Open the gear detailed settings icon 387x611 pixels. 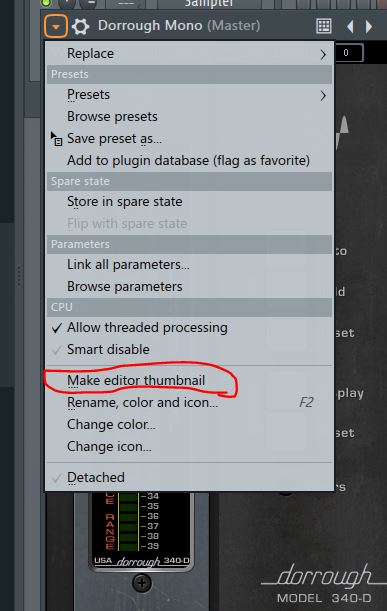click(81, 26)
